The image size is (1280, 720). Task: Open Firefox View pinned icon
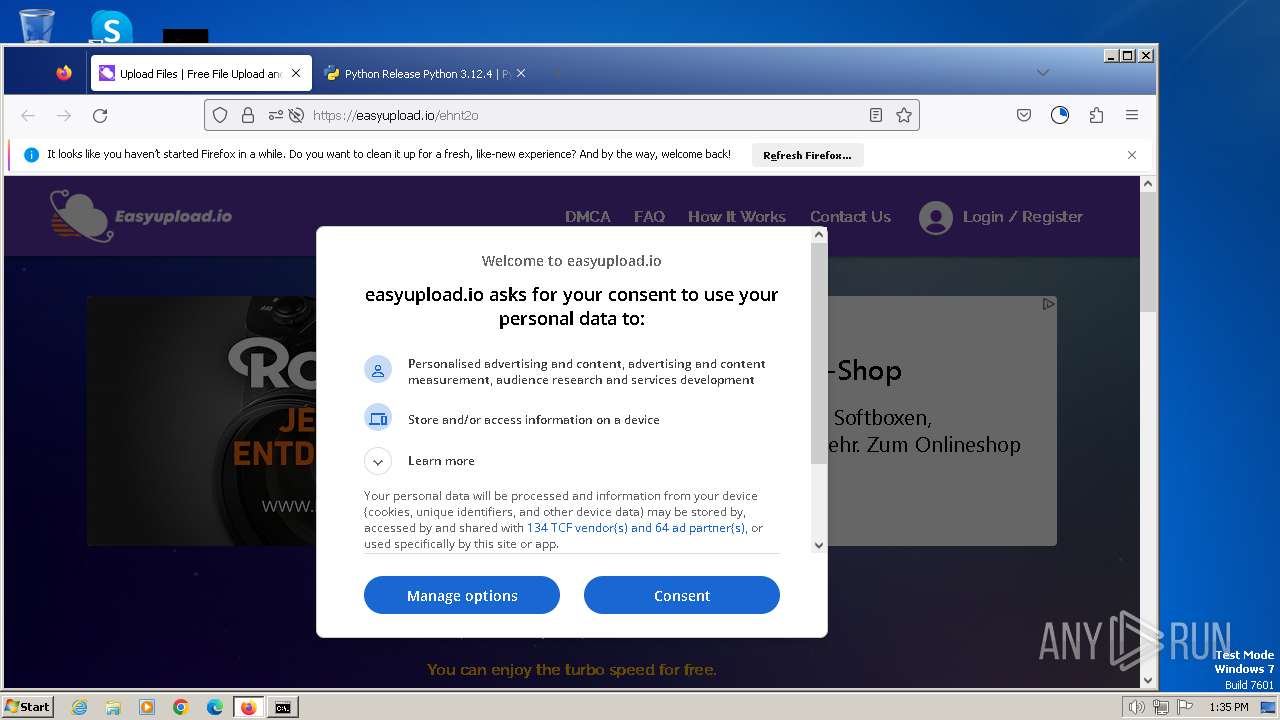(x=64, y=73)
